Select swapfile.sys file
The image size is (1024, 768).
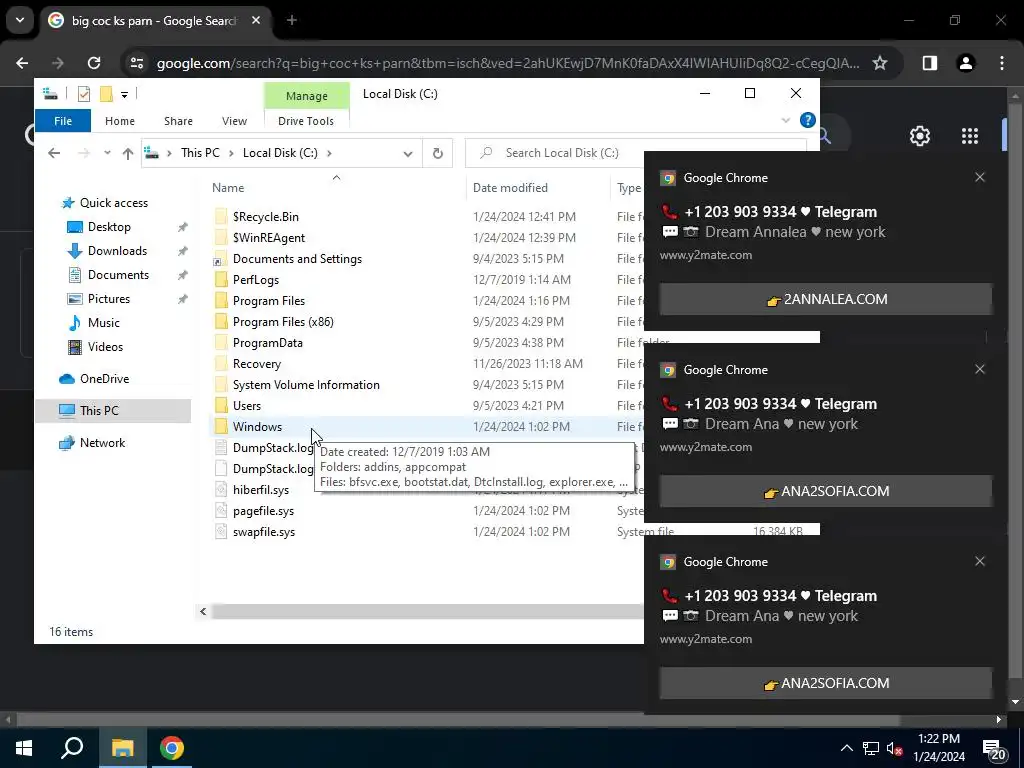(x=264, y=532)
